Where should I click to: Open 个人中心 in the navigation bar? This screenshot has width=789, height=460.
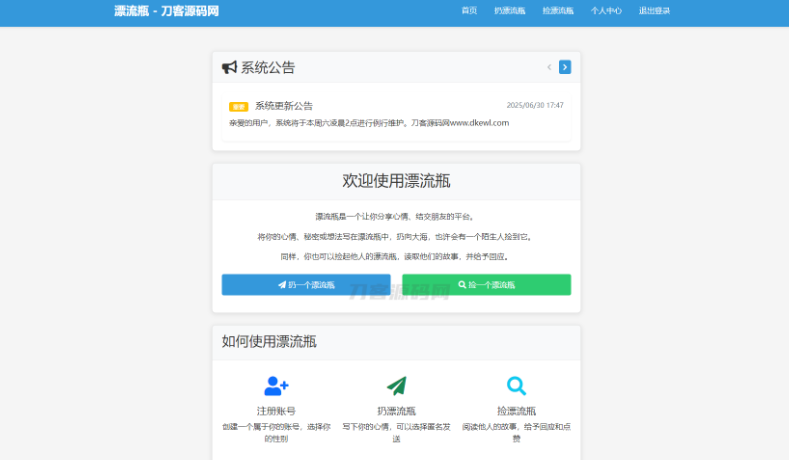click(606, 11)
